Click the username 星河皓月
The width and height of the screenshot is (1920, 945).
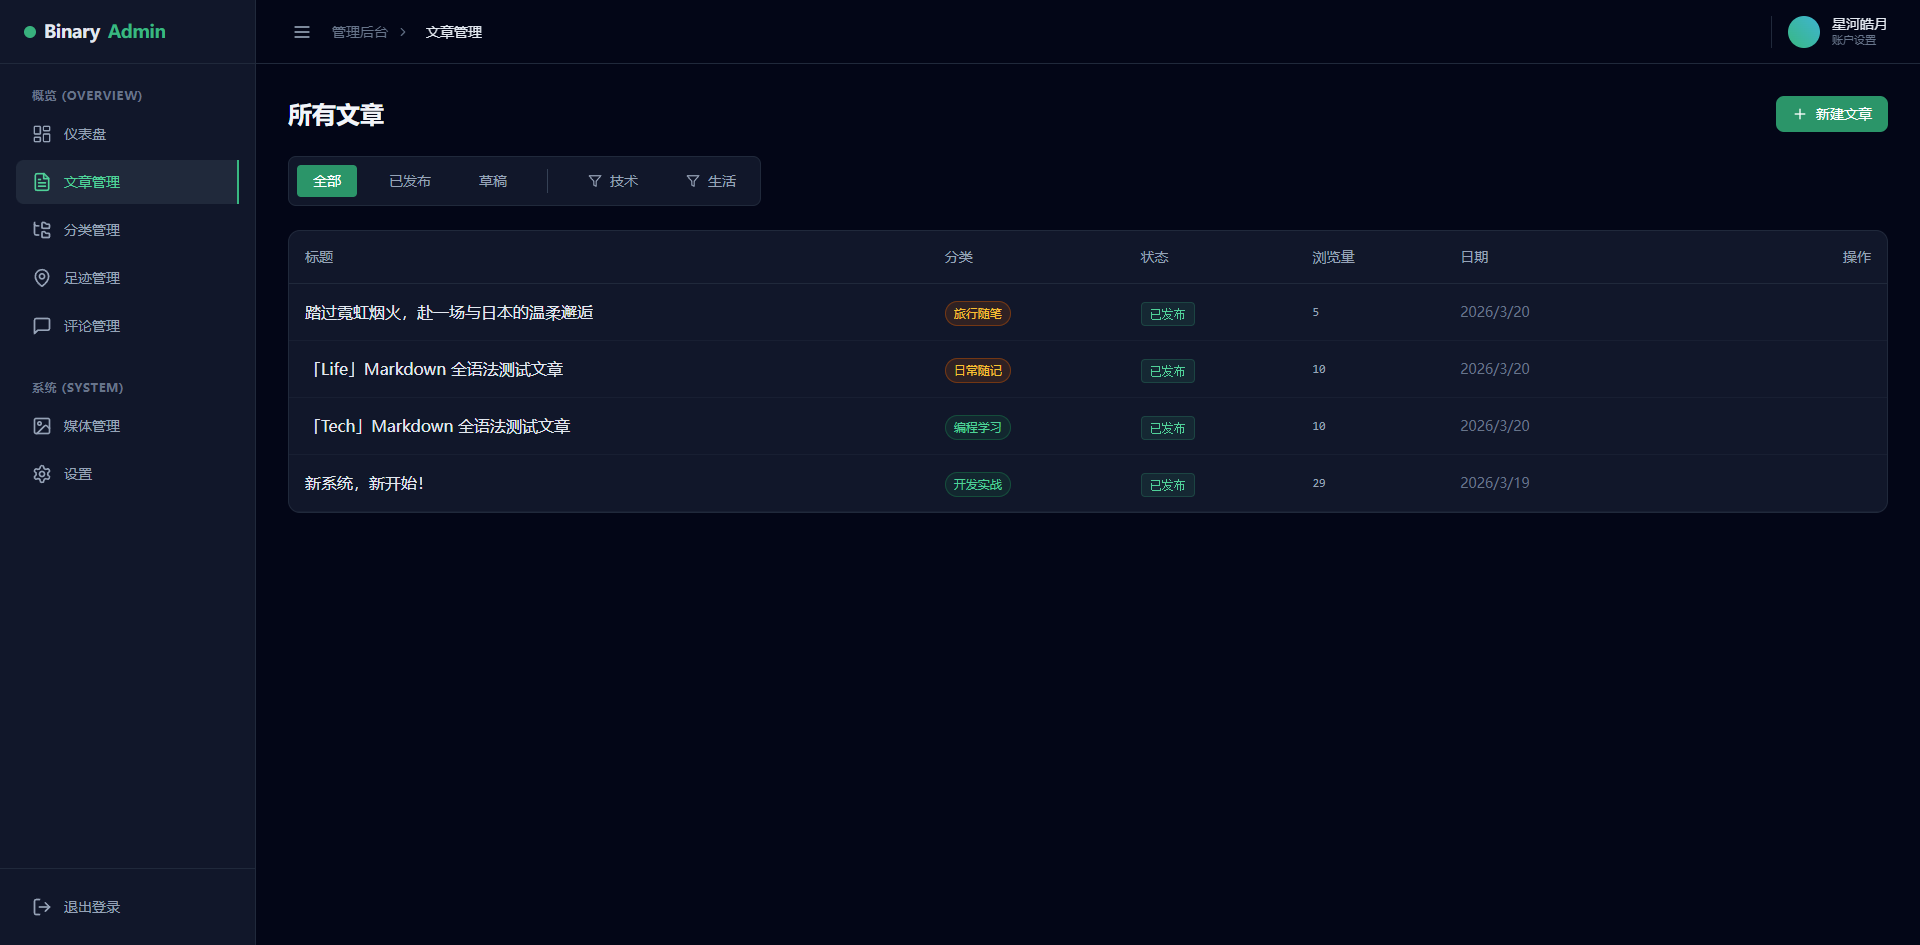[x=1859, y=24]
